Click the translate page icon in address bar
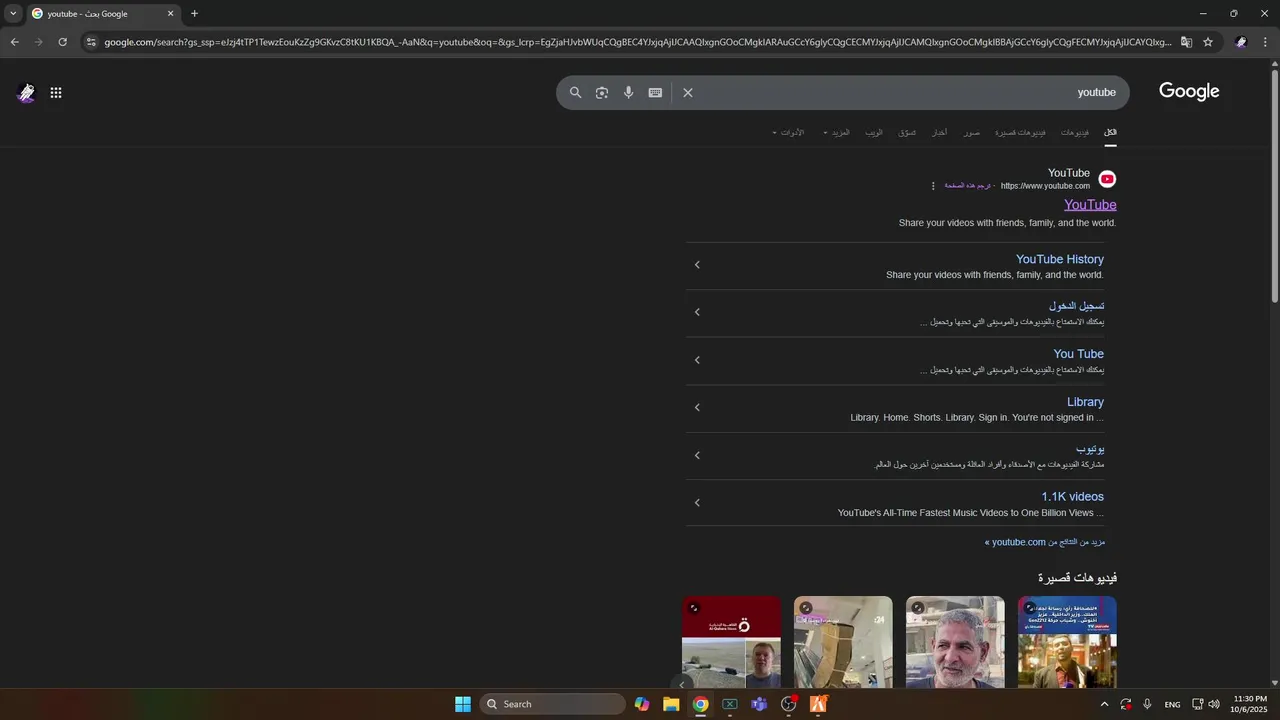This screenshot has height=720, width=1280. point(1186,42)
